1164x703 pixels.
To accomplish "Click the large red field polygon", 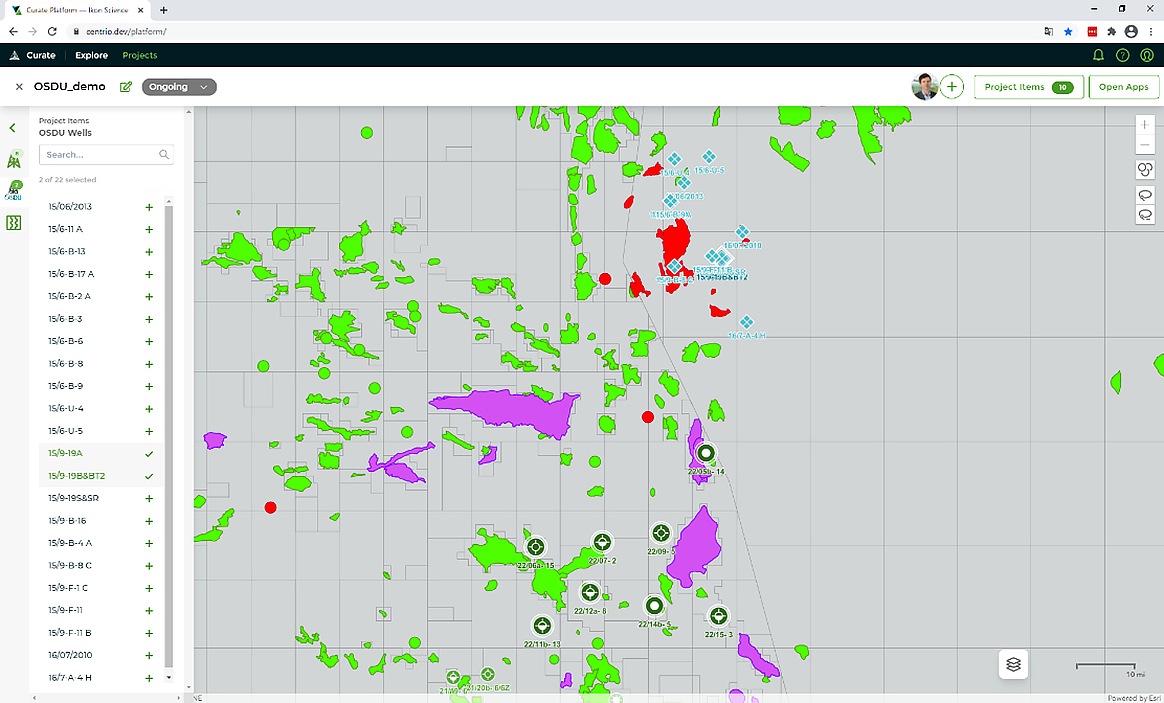I will coord(675,243).
